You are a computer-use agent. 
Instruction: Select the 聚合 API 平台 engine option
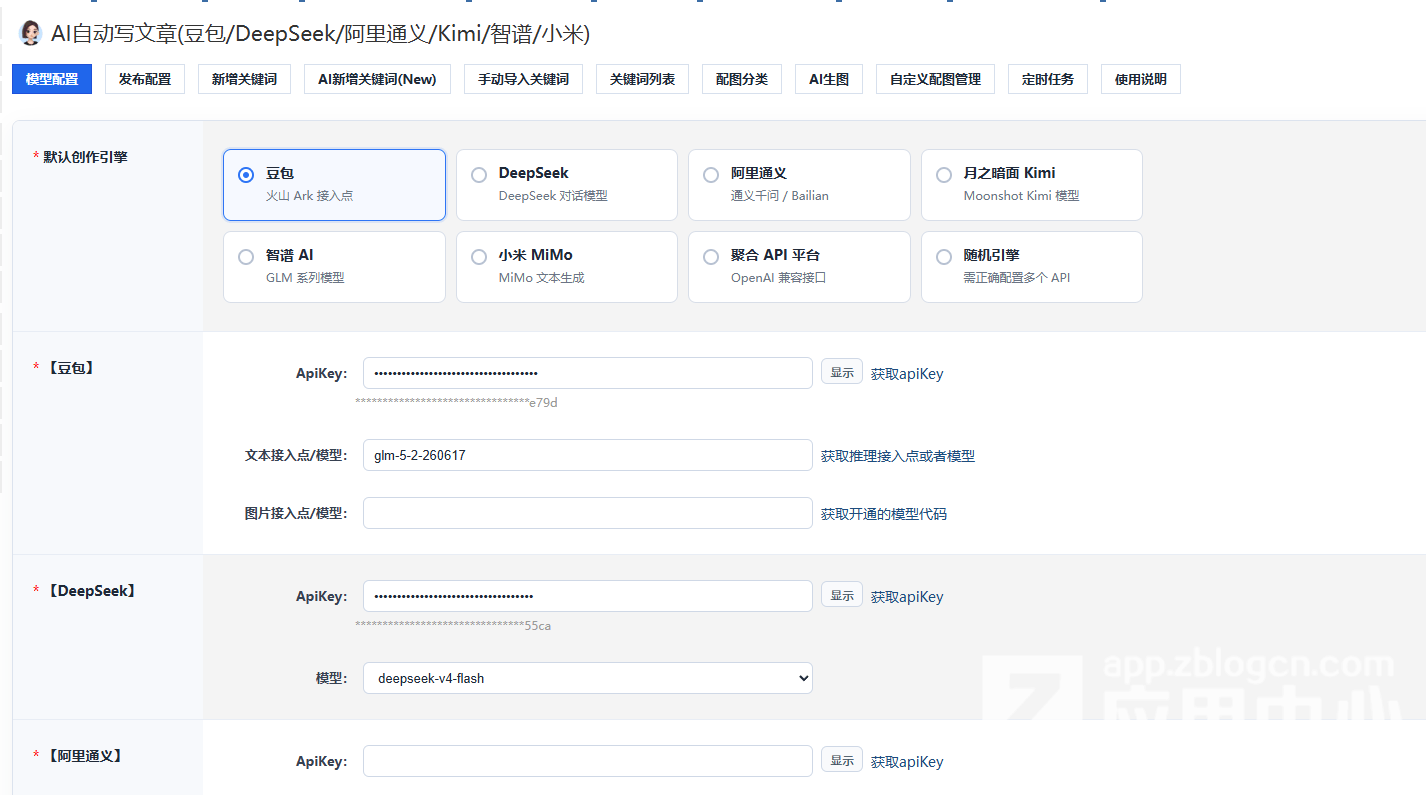711,257
